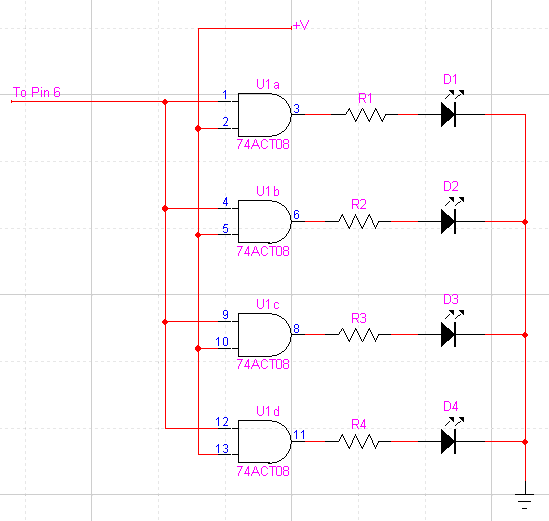This screenshot has height=521, width=549.
Task: Select resistor R3 zigzag symbol
Action: [359, 334]
